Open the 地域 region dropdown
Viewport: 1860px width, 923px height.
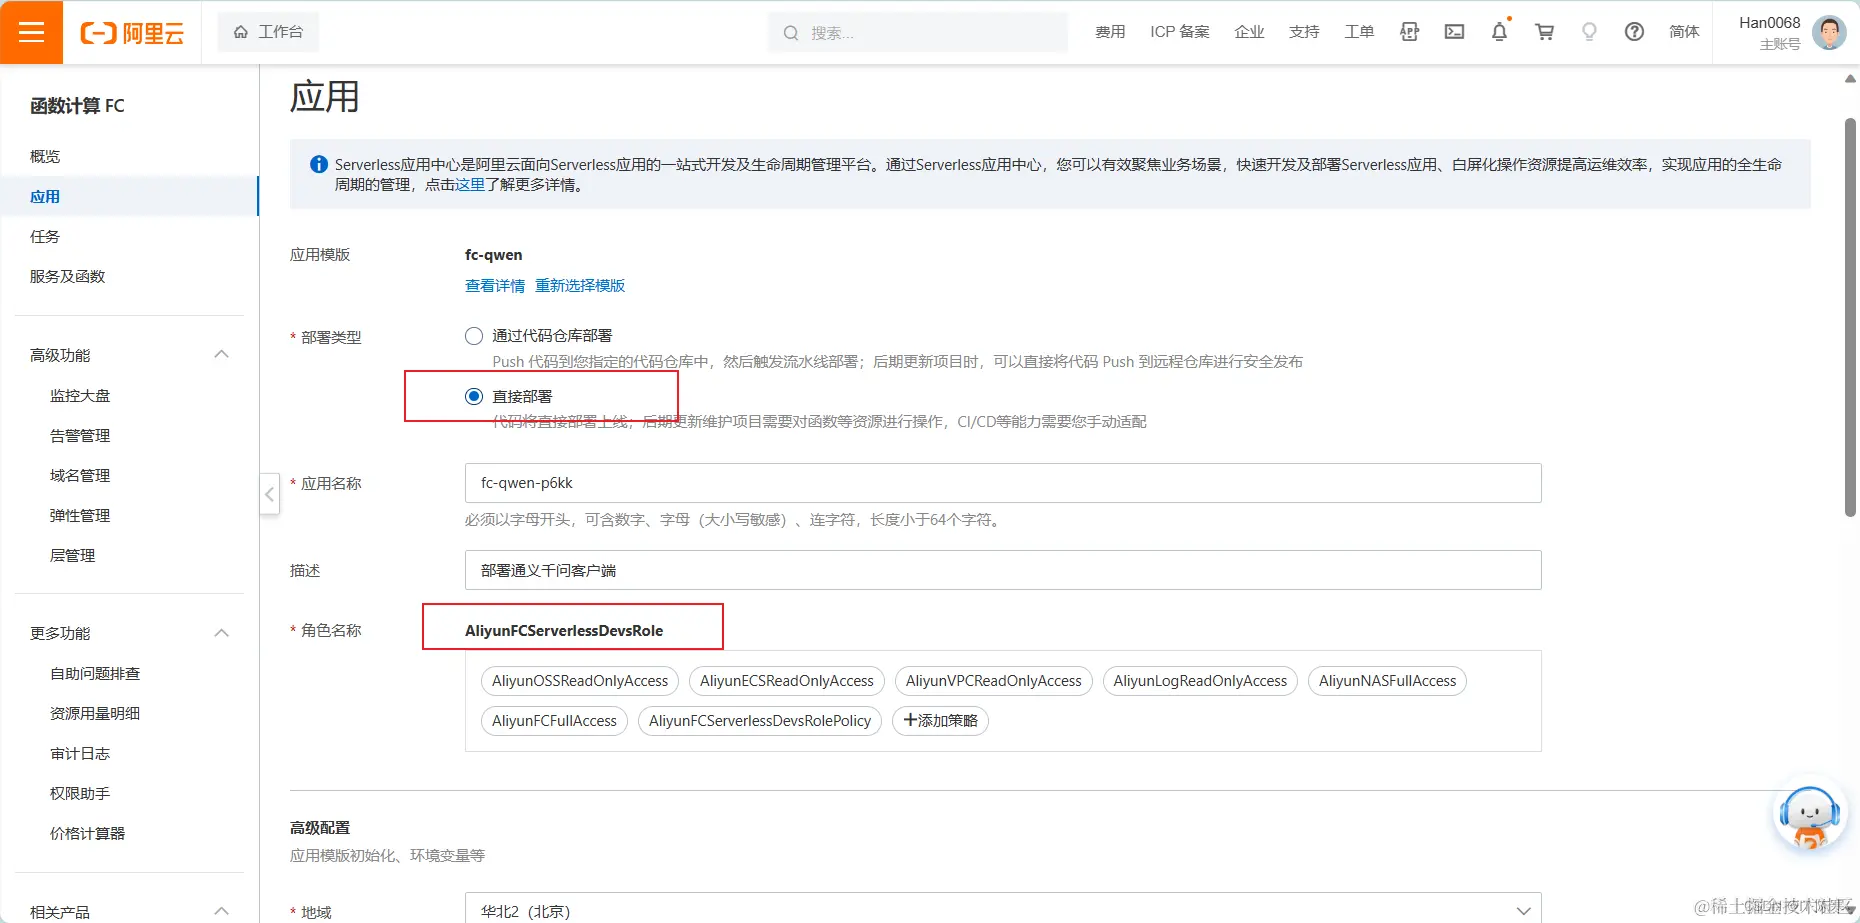point(1003,908)
